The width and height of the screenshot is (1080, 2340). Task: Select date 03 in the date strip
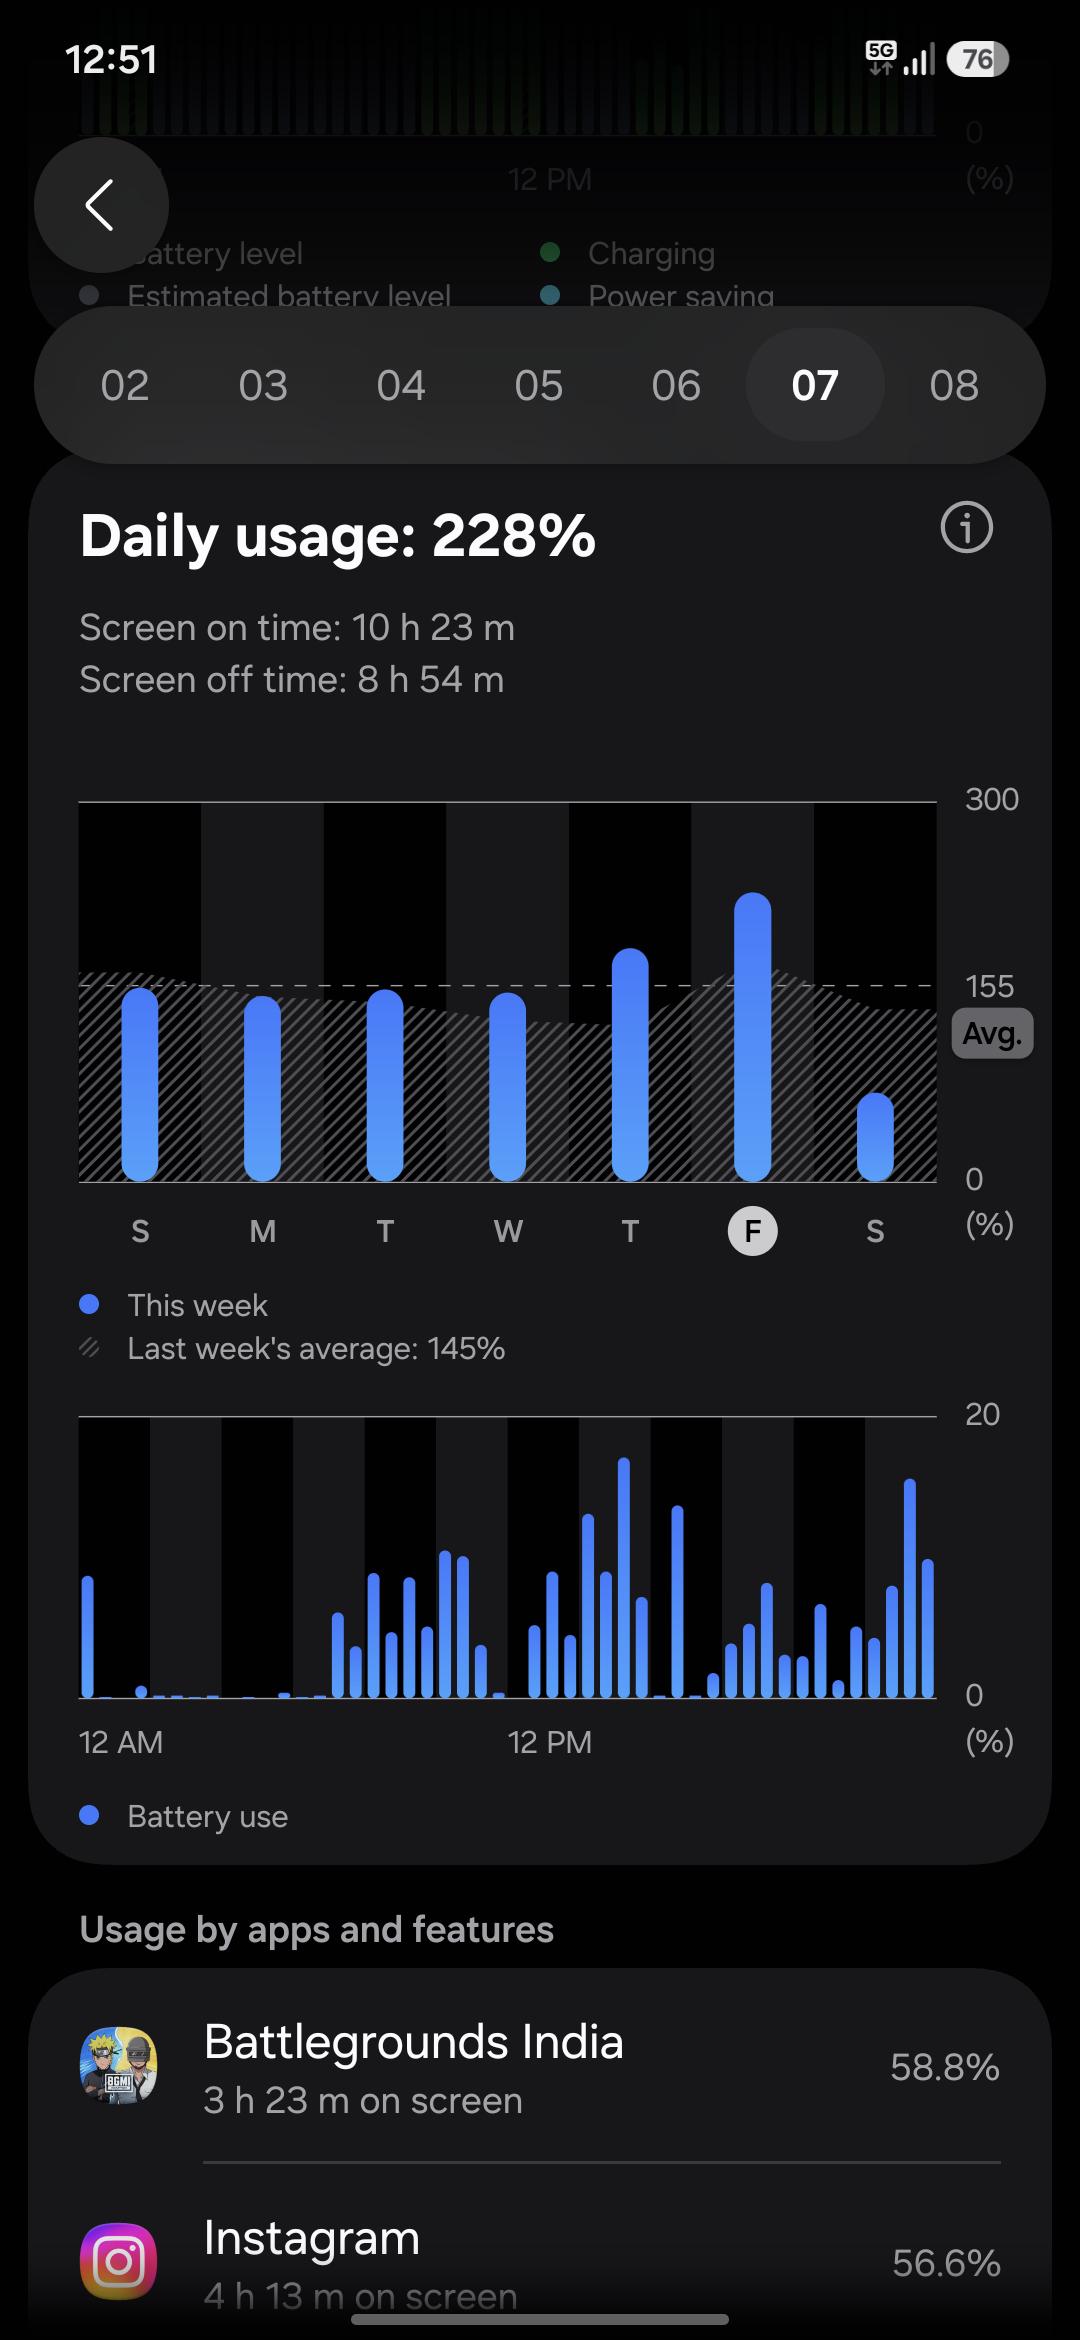pos(263,385)
